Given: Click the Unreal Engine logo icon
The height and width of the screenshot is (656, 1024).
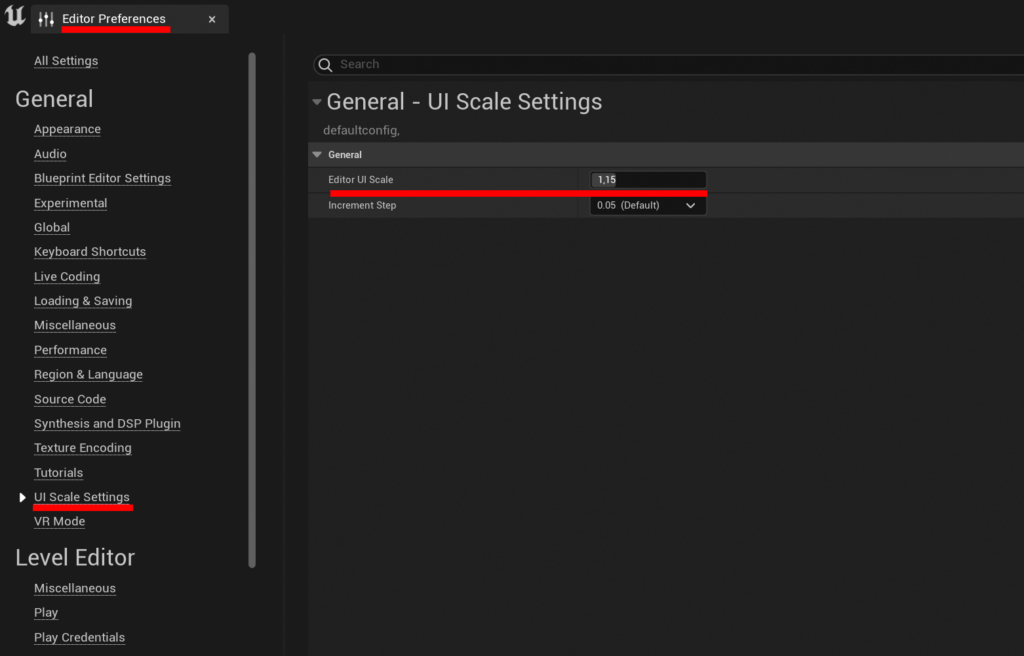Looking at the screenshot, I should (x=15, y=16).
